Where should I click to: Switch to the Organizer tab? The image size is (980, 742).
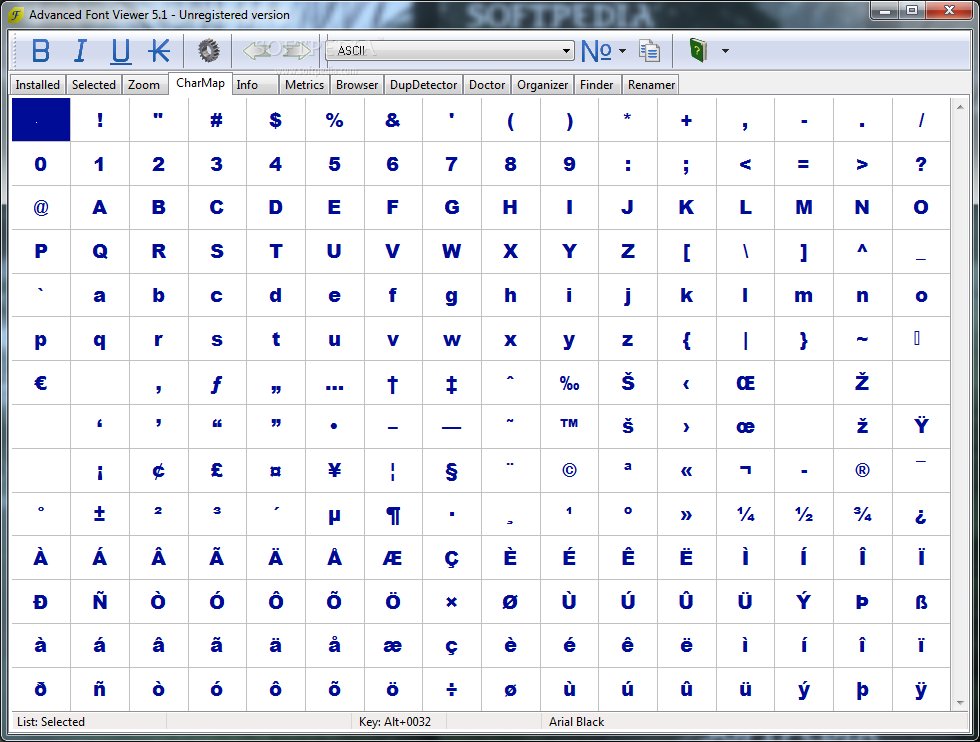pyautogui.click(x=542, y=84)
